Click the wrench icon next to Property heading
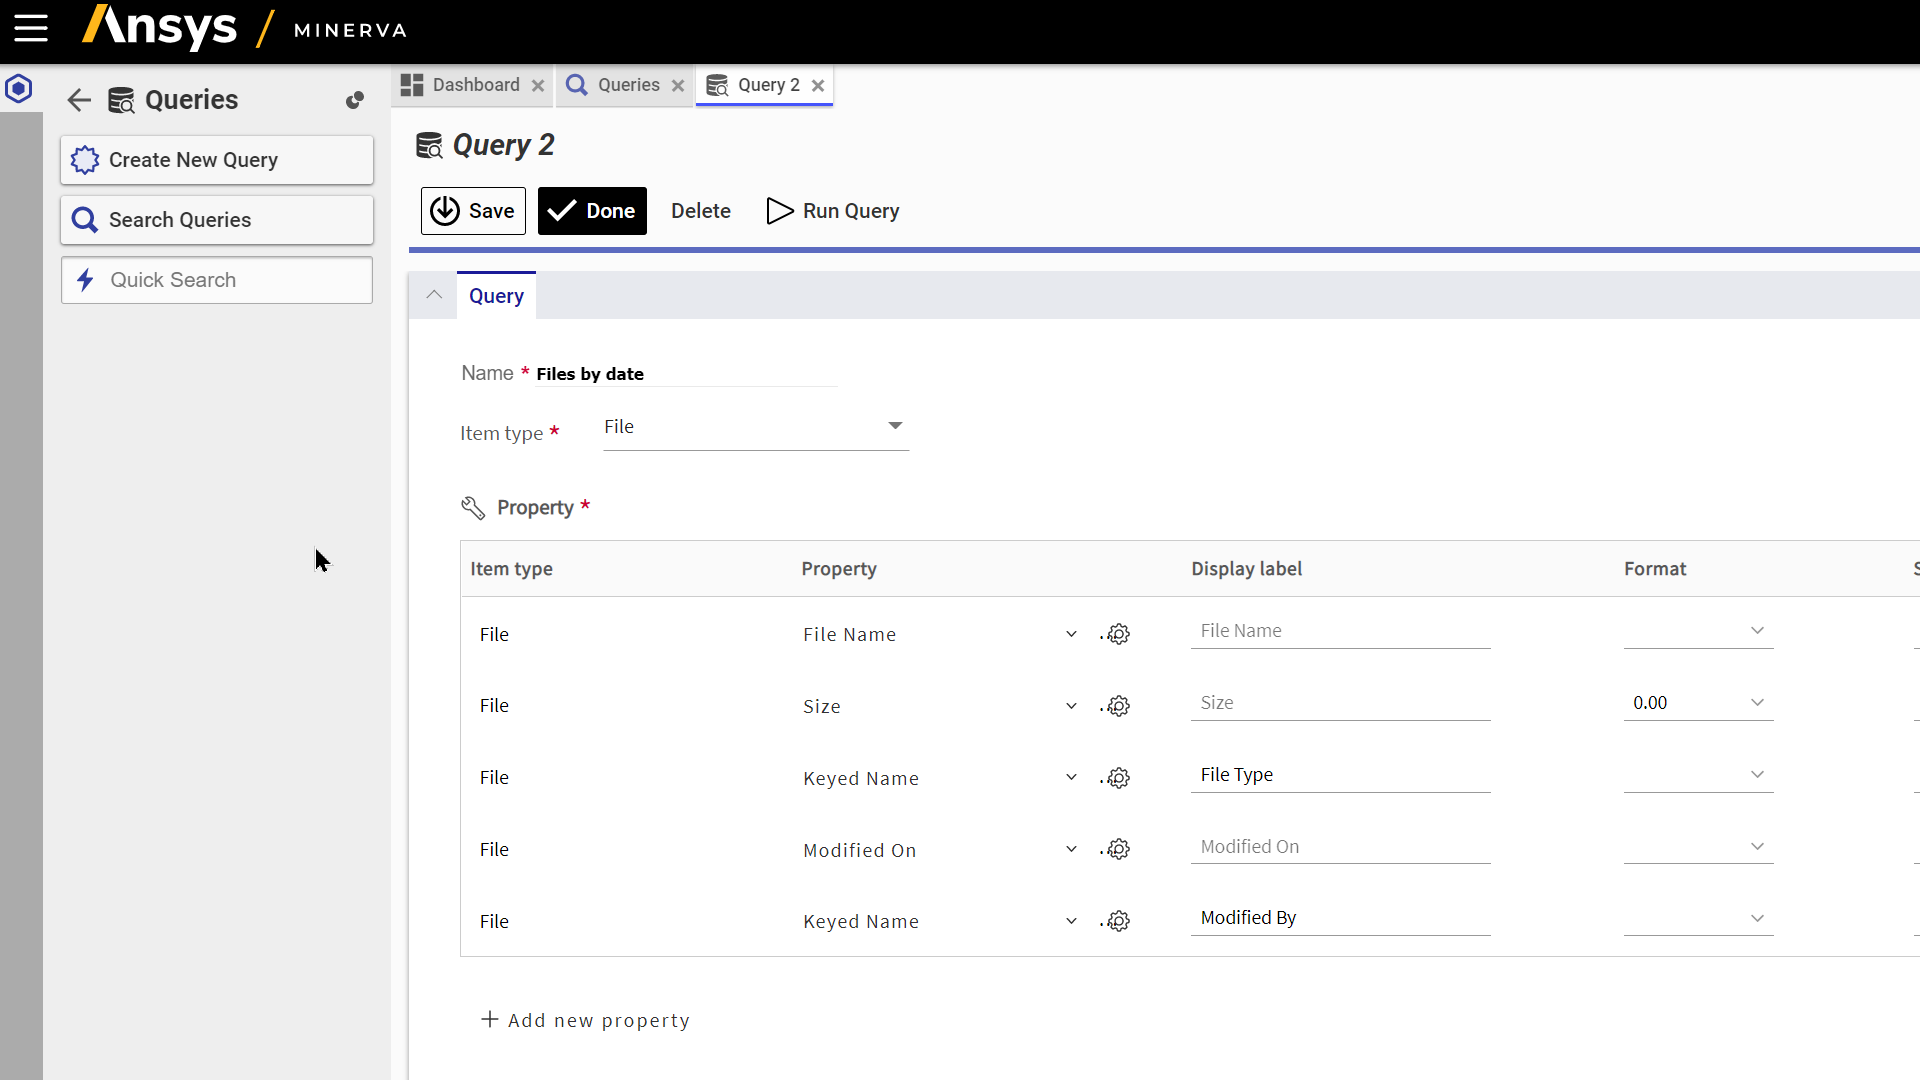The width and height of the screenshot is (1920, 1080). point(473,507)
